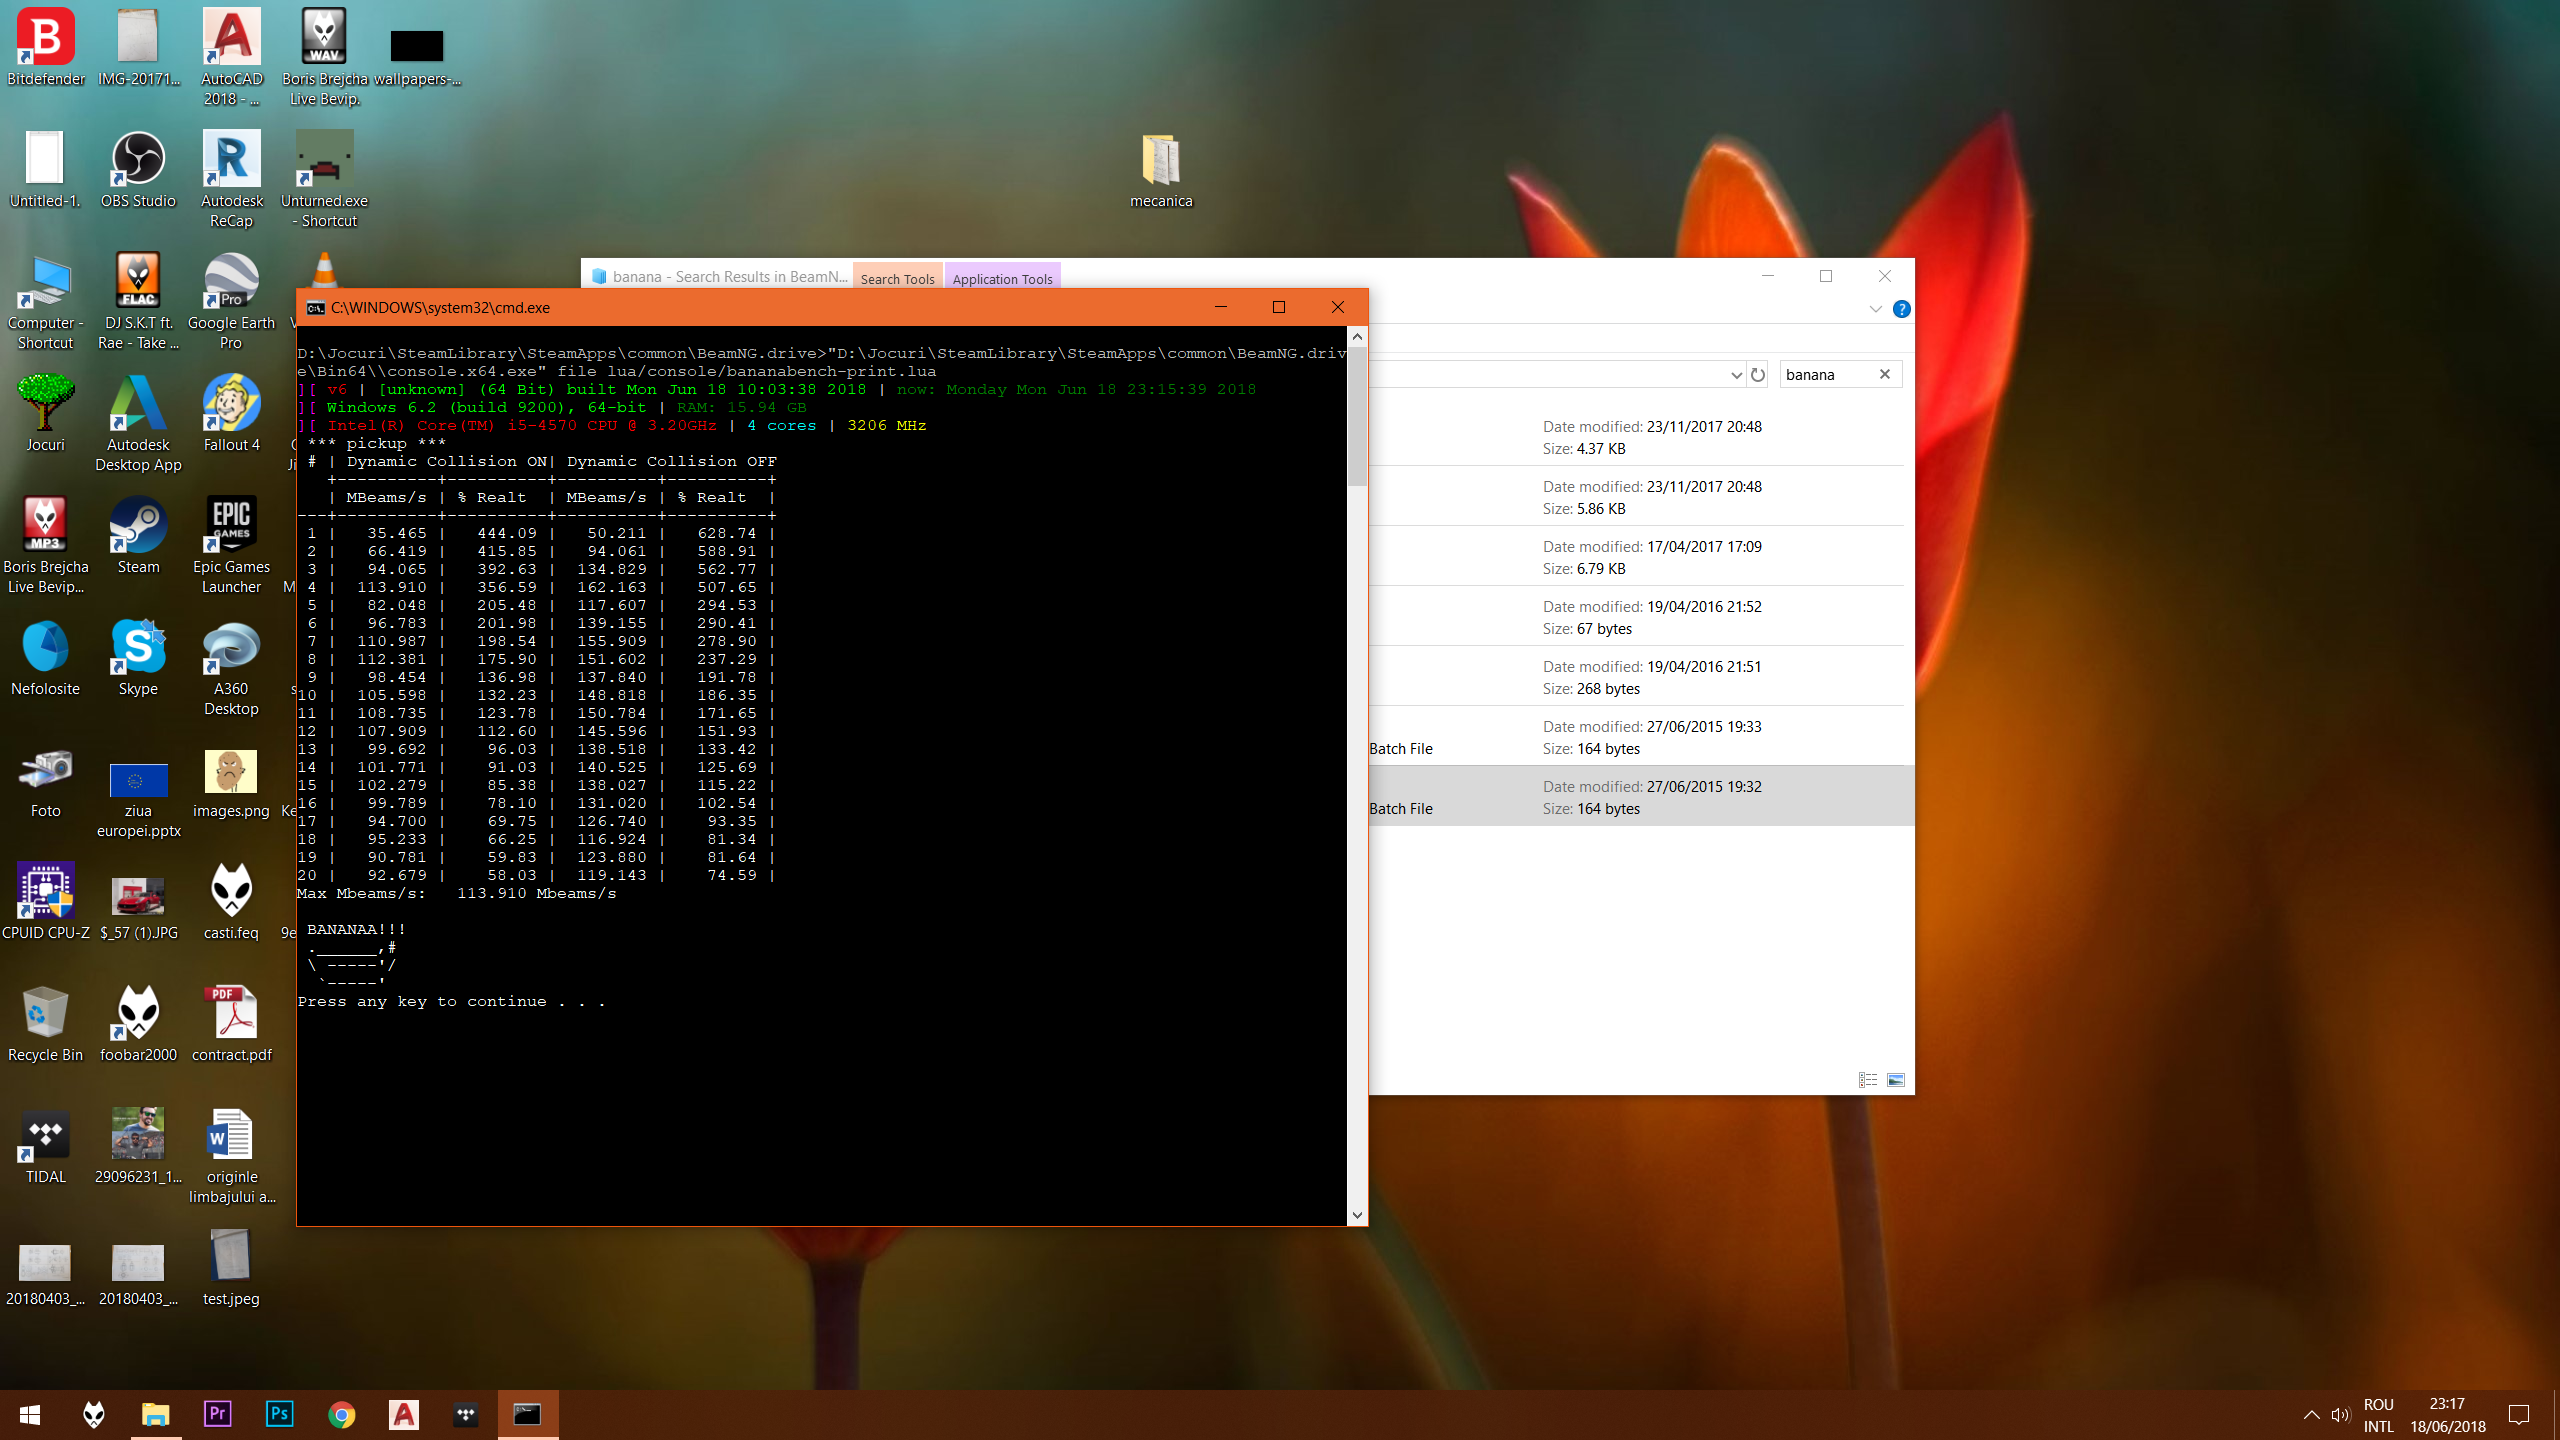
Task: Click Google Chrome taskbar icon
Action: point(342,1414)
